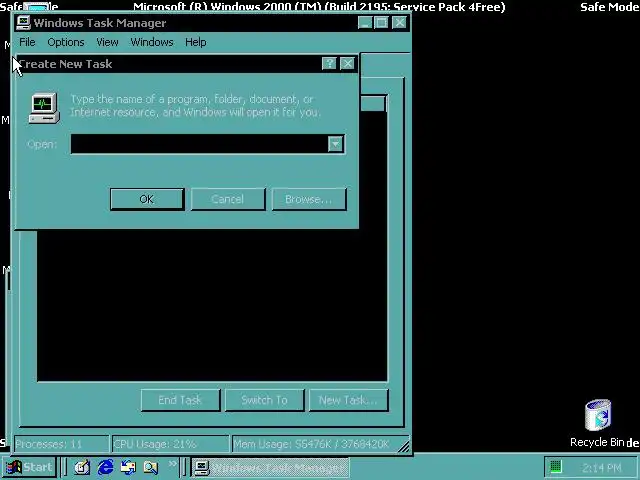The width and height of the screenshot is (640, 480).
Task: Open the Start menu
Action: 29,467
